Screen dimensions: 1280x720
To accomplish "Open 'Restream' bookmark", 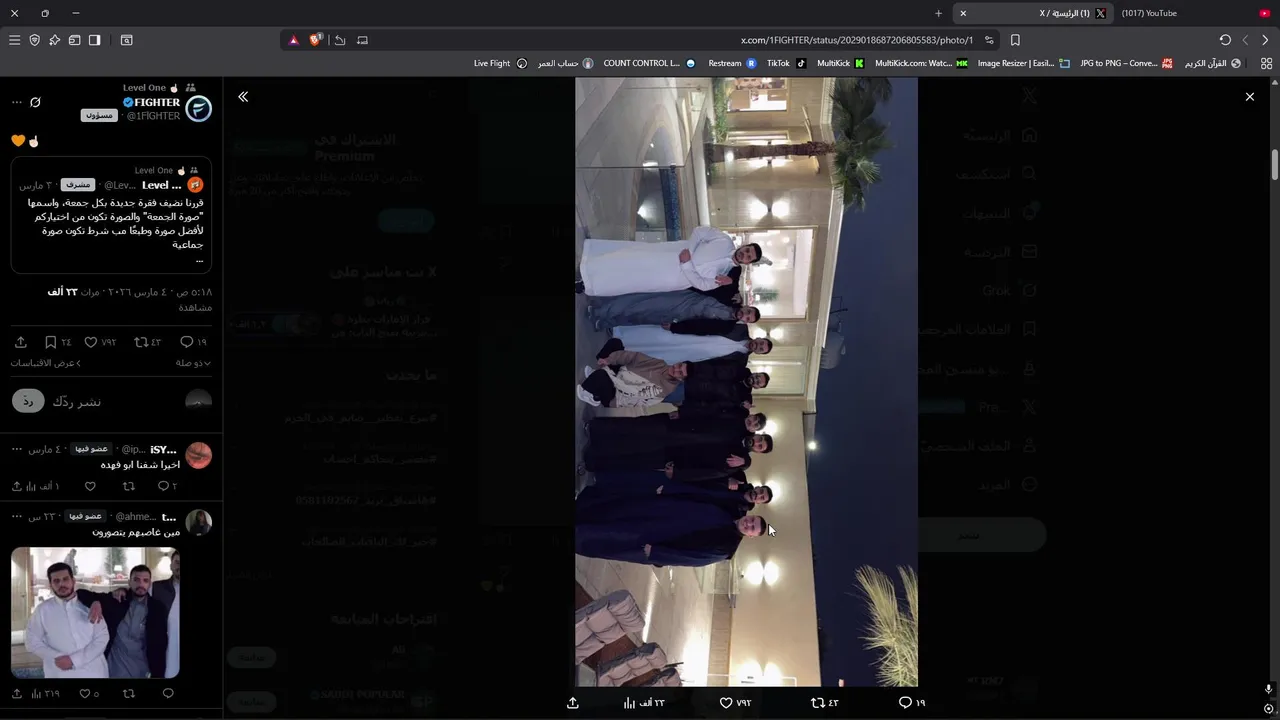I will pyautogui.click(x=732, y=63).
